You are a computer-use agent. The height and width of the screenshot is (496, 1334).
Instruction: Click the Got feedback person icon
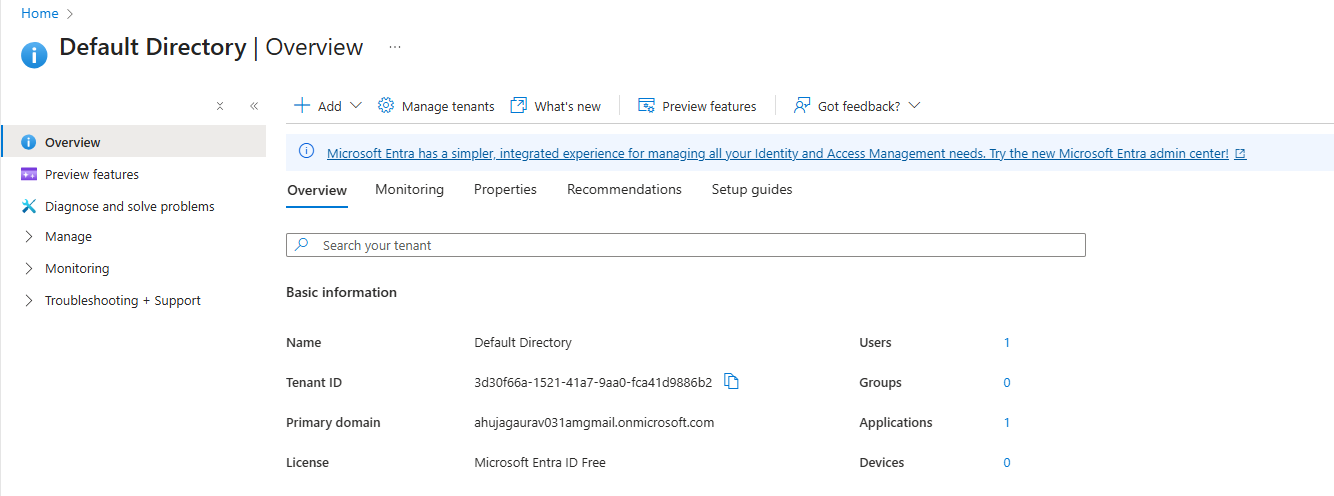click(x=801, y=106)
